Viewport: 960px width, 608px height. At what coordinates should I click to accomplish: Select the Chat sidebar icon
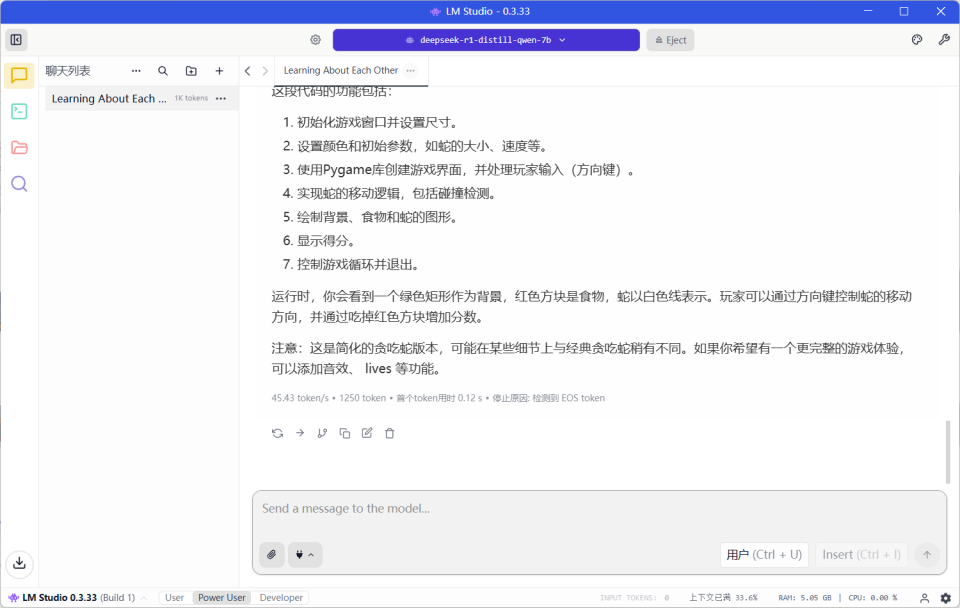click(19, 76)
